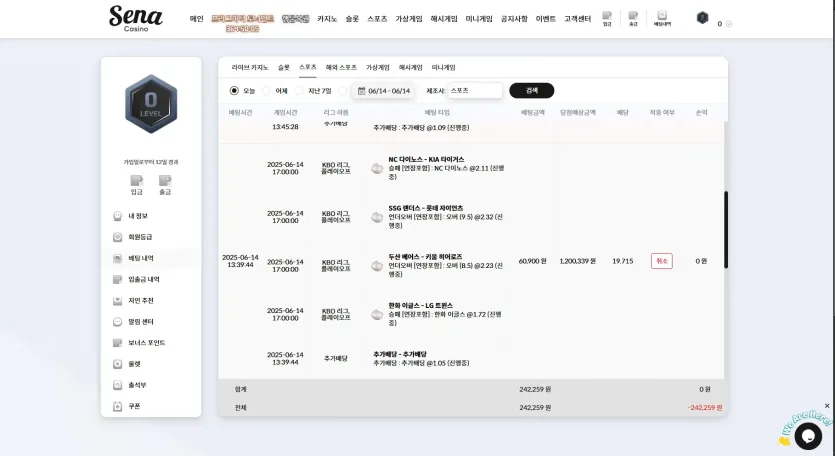The width and height of the screenshot is (835, 456).
Task: Select the 어제 radio button
Action: pos(267,91)
